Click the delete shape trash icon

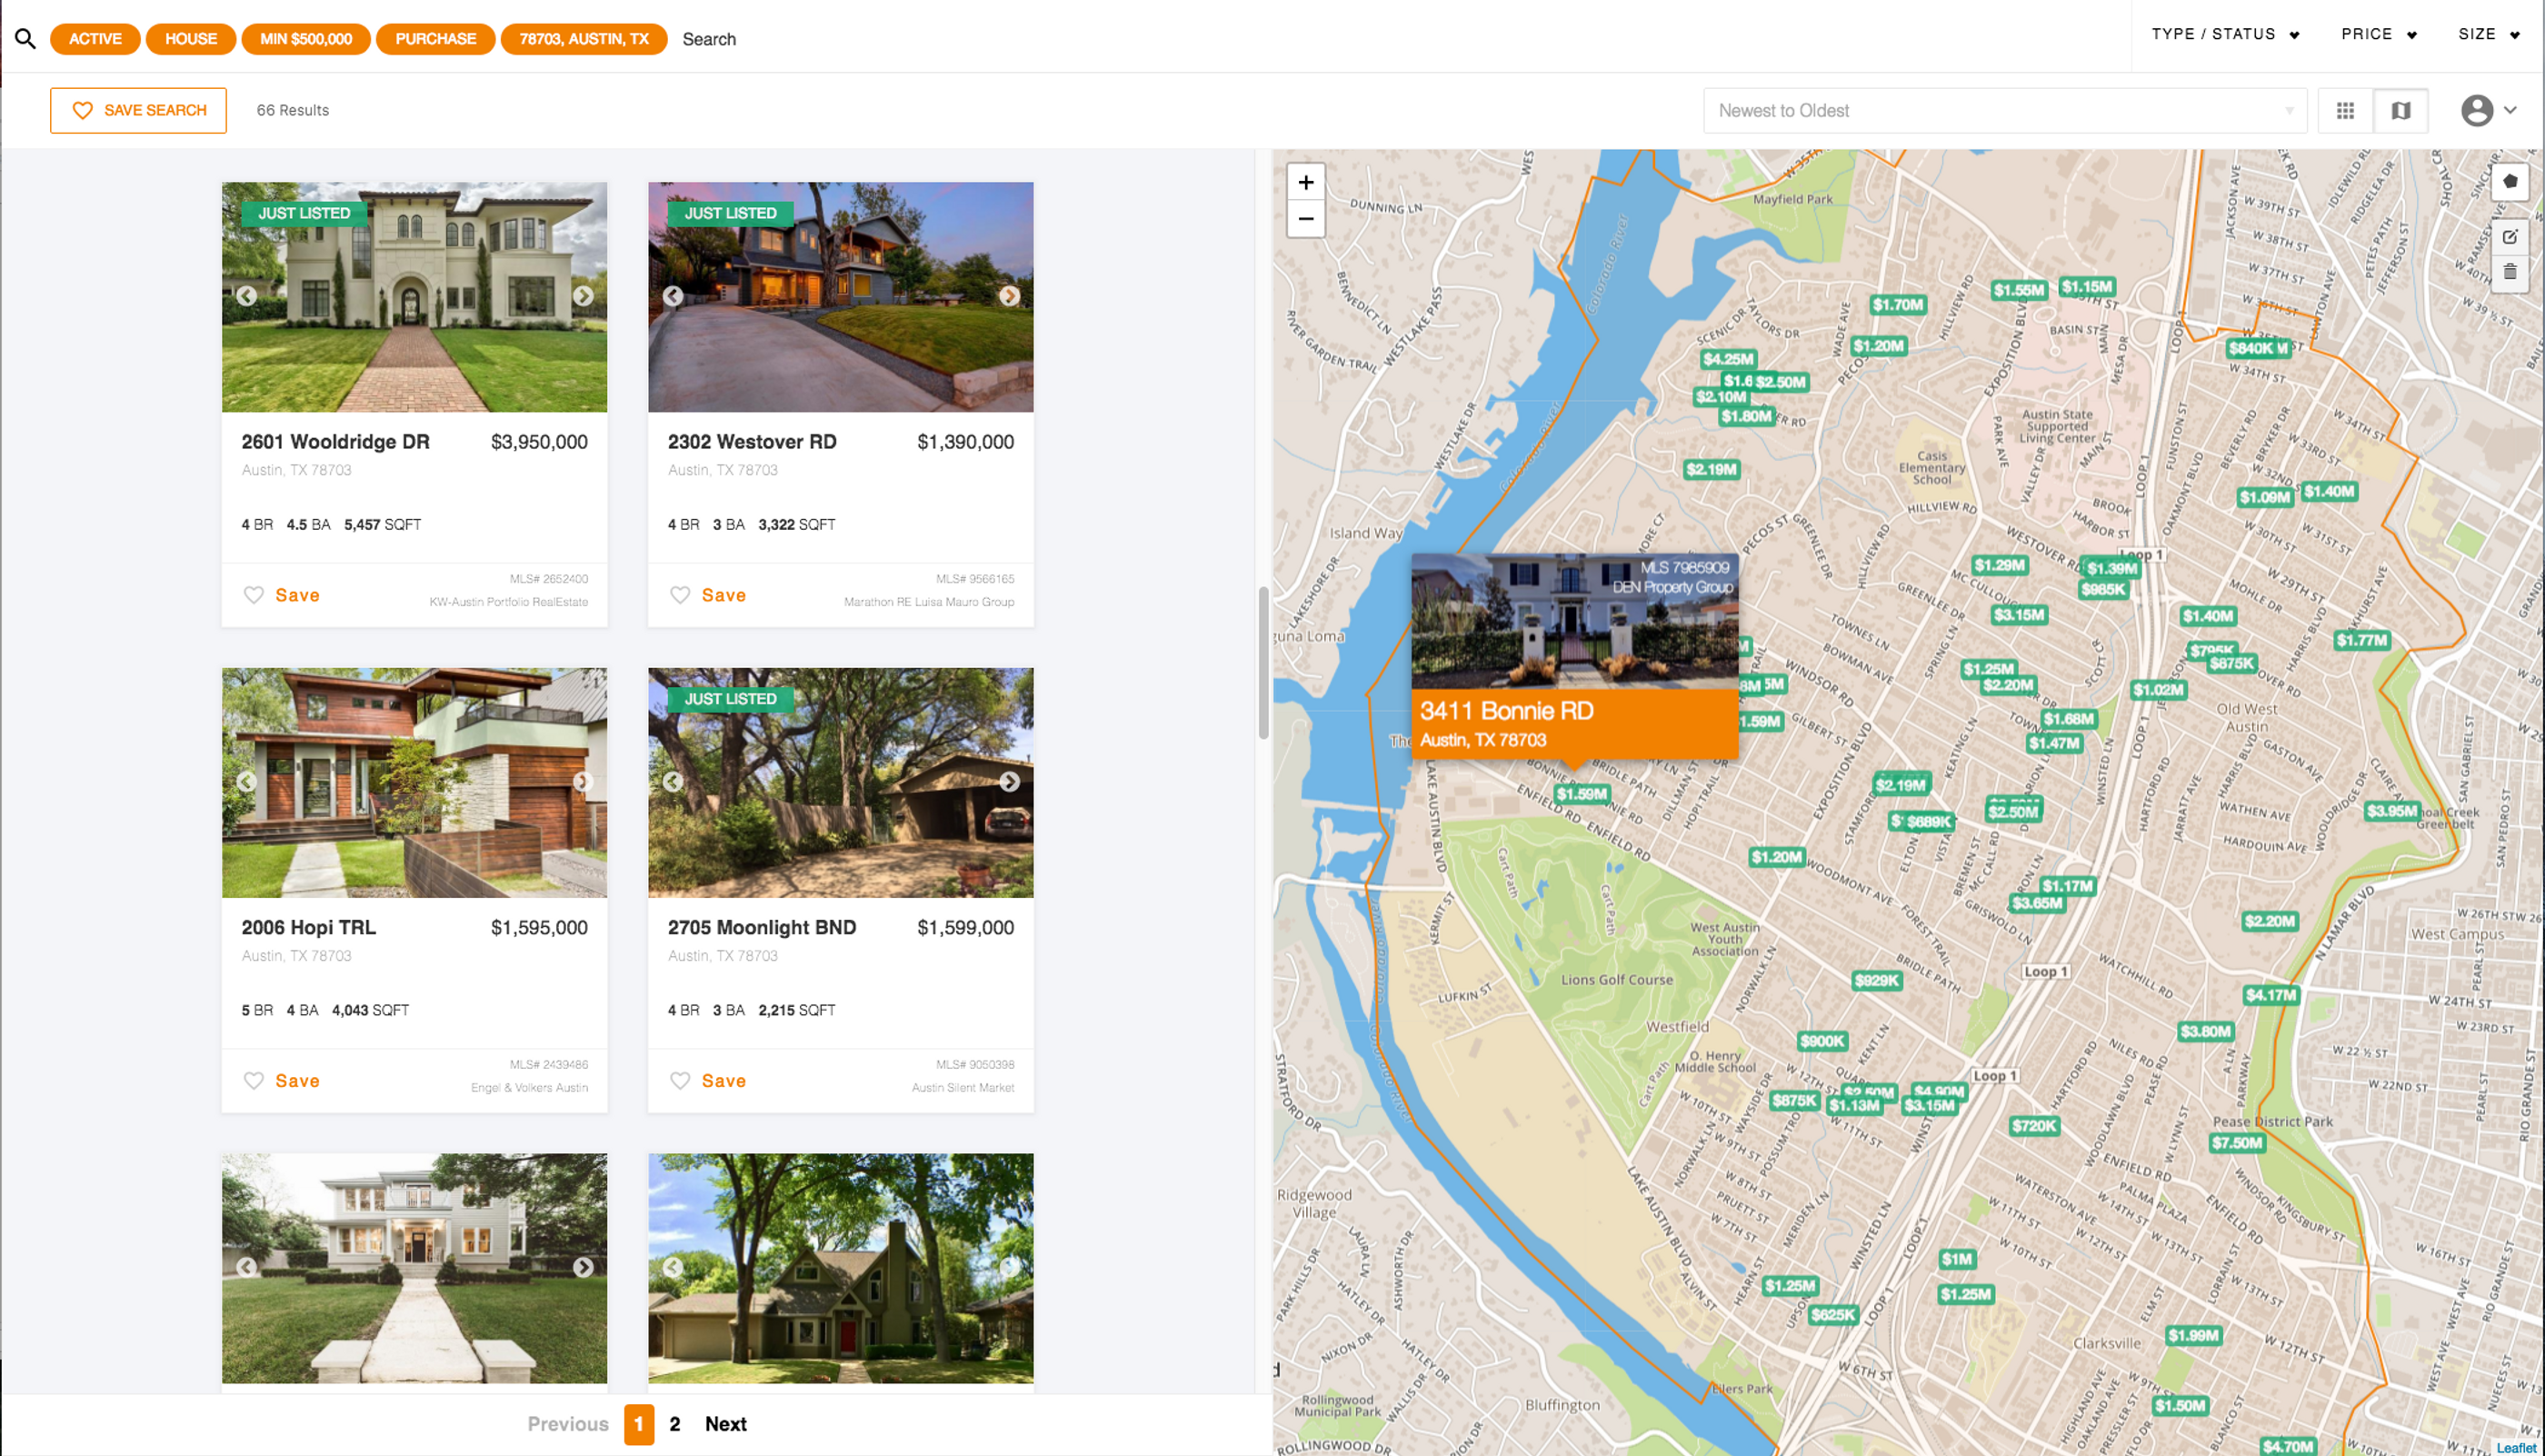click(2509, 272)
